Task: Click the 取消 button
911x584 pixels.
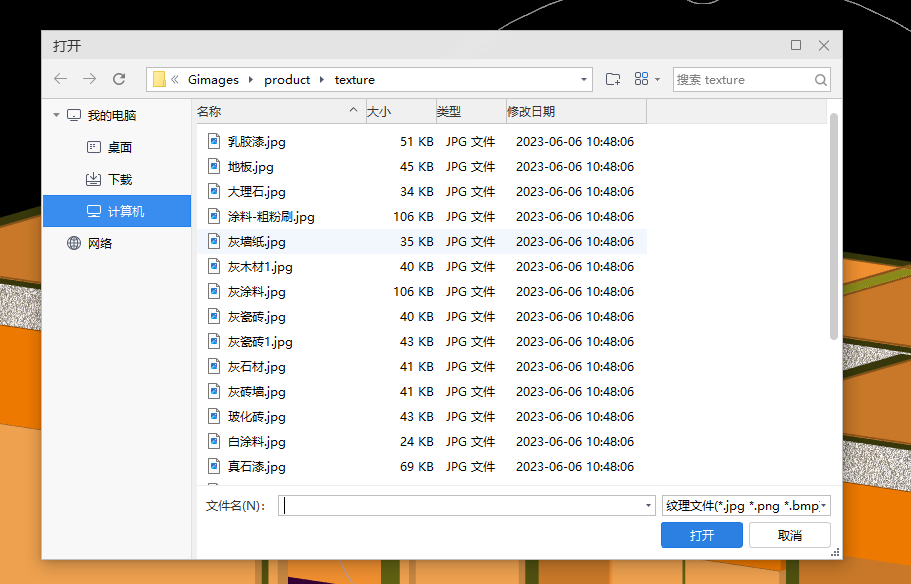Action: [790, 535]
